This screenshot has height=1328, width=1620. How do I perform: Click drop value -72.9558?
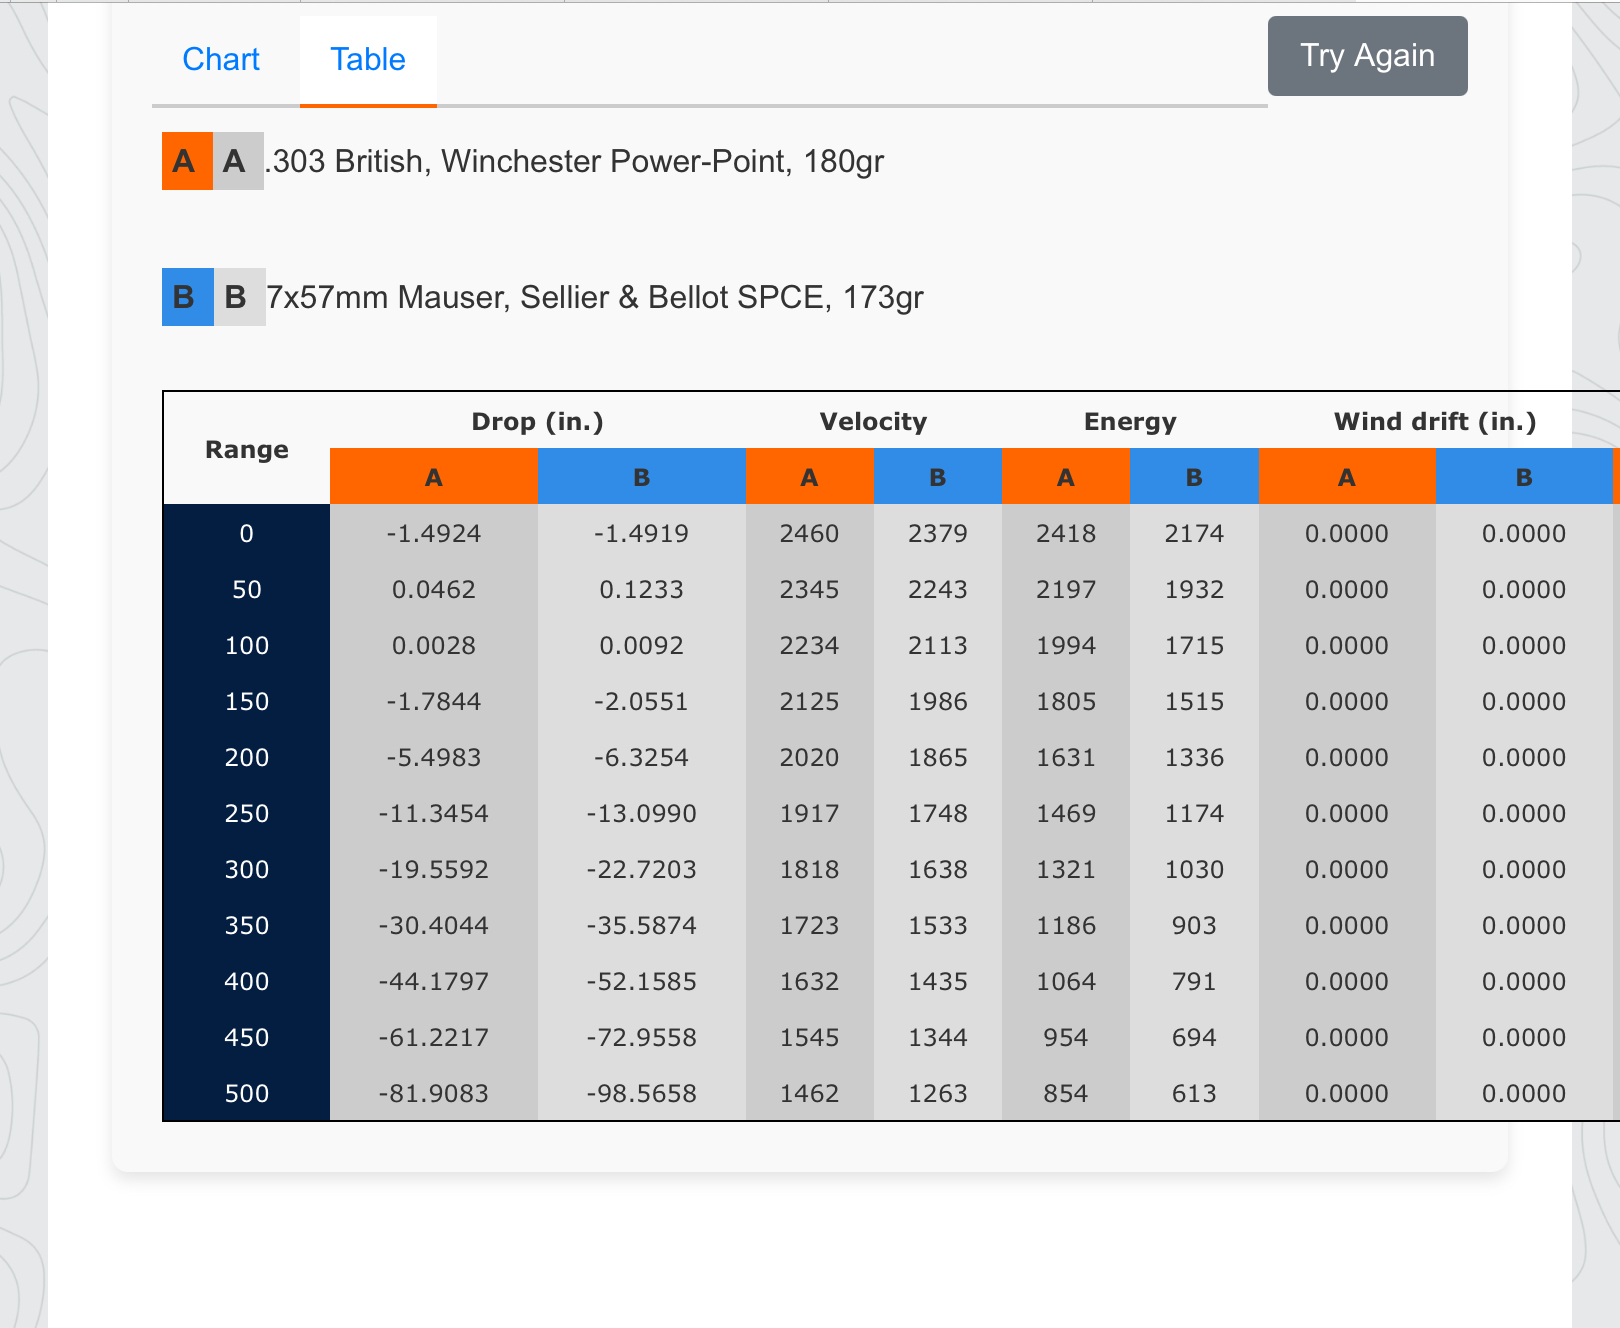(642, 1037)
